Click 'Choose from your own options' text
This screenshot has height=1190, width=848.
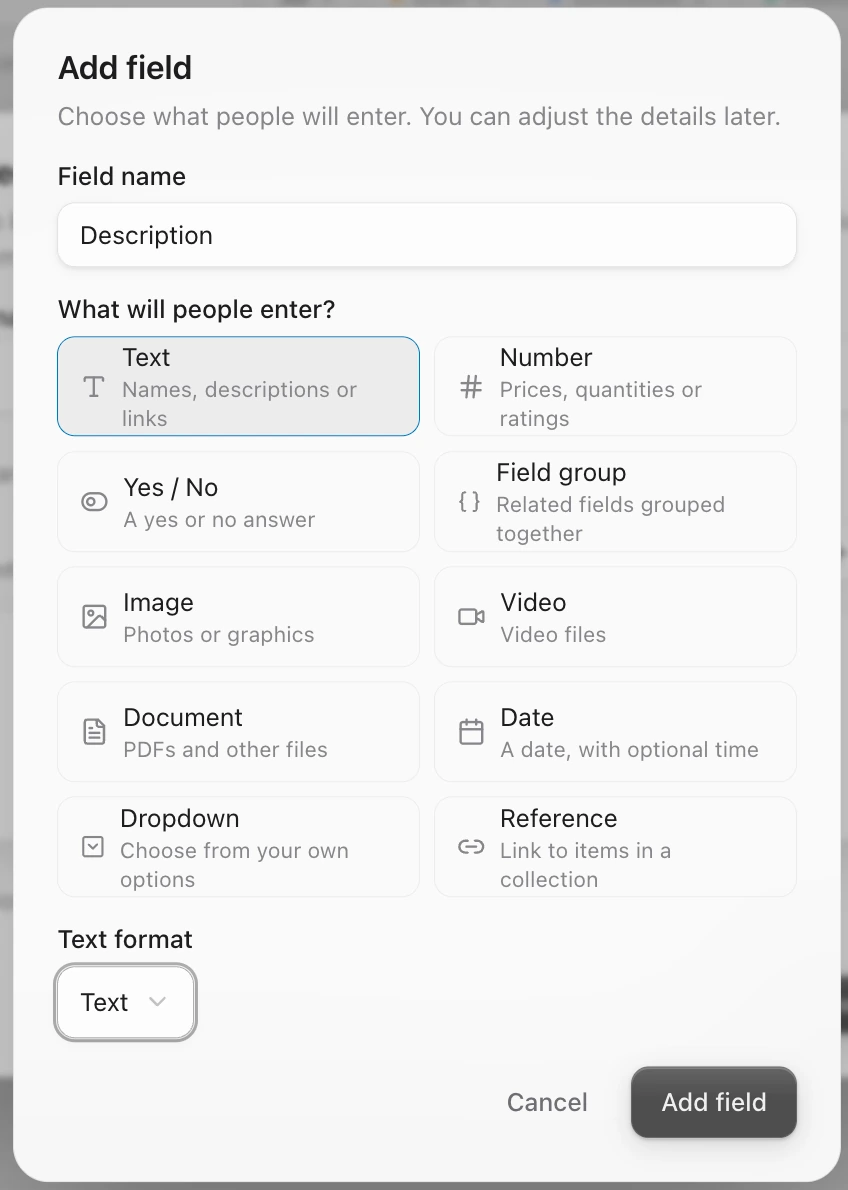[x=235, y=865]
